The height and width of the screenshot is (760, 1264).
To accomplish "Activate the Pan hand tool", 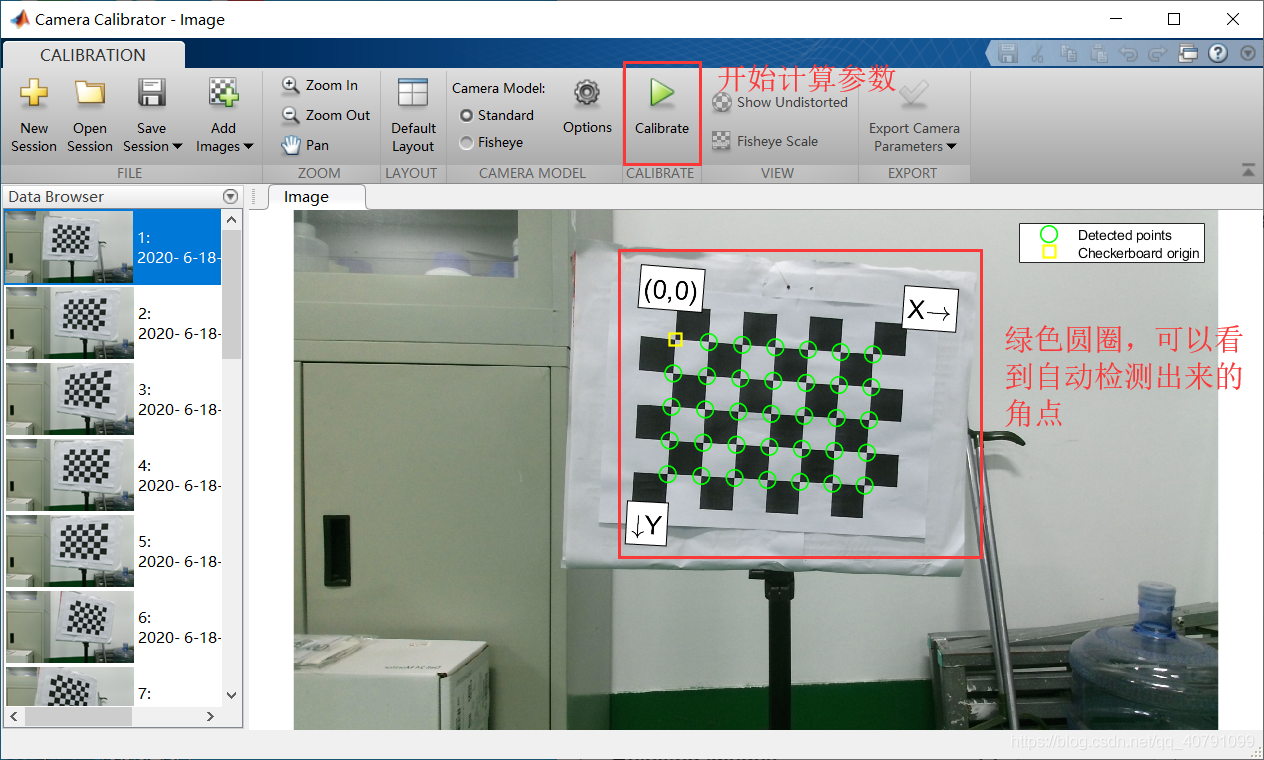I will pyautogui.click(x=305, y=145).
